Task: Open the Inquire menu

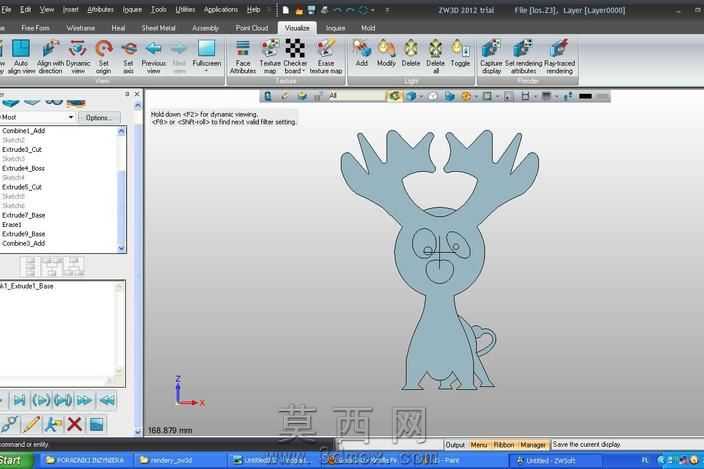Action: click(132, 9)
